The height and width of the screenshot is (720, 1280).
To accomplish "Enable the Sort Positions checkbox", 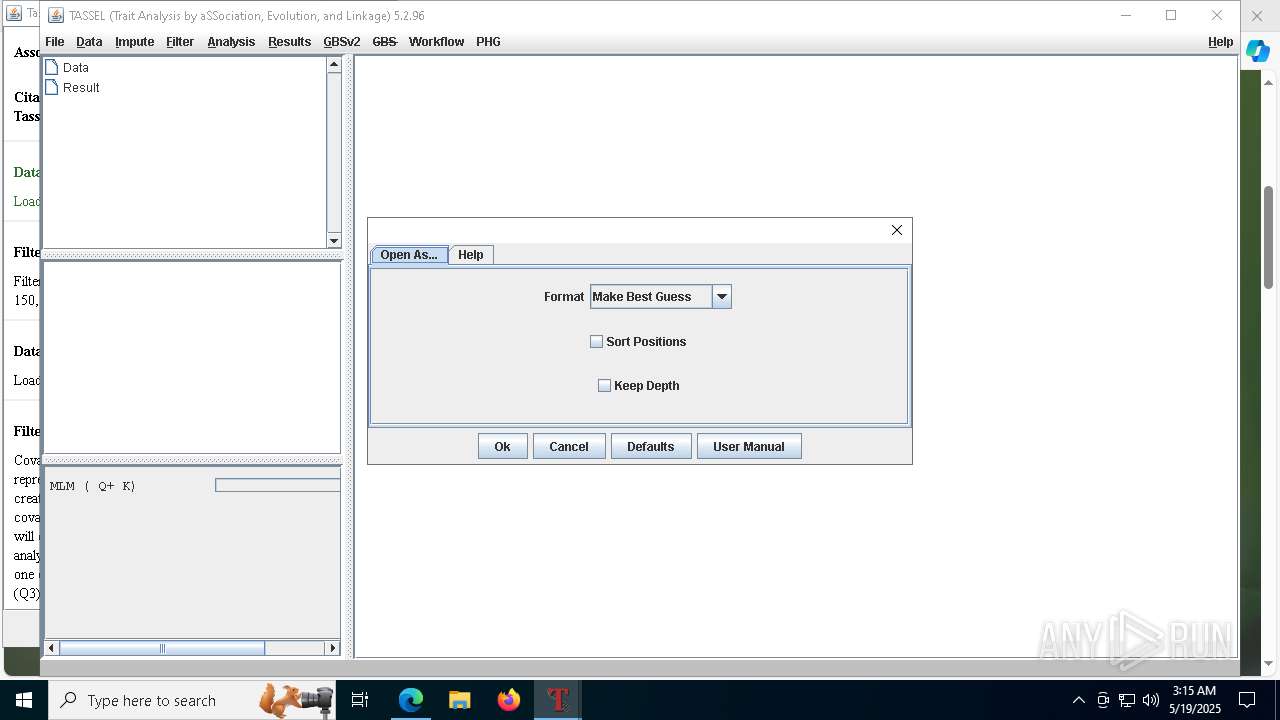I will point(597,341).
